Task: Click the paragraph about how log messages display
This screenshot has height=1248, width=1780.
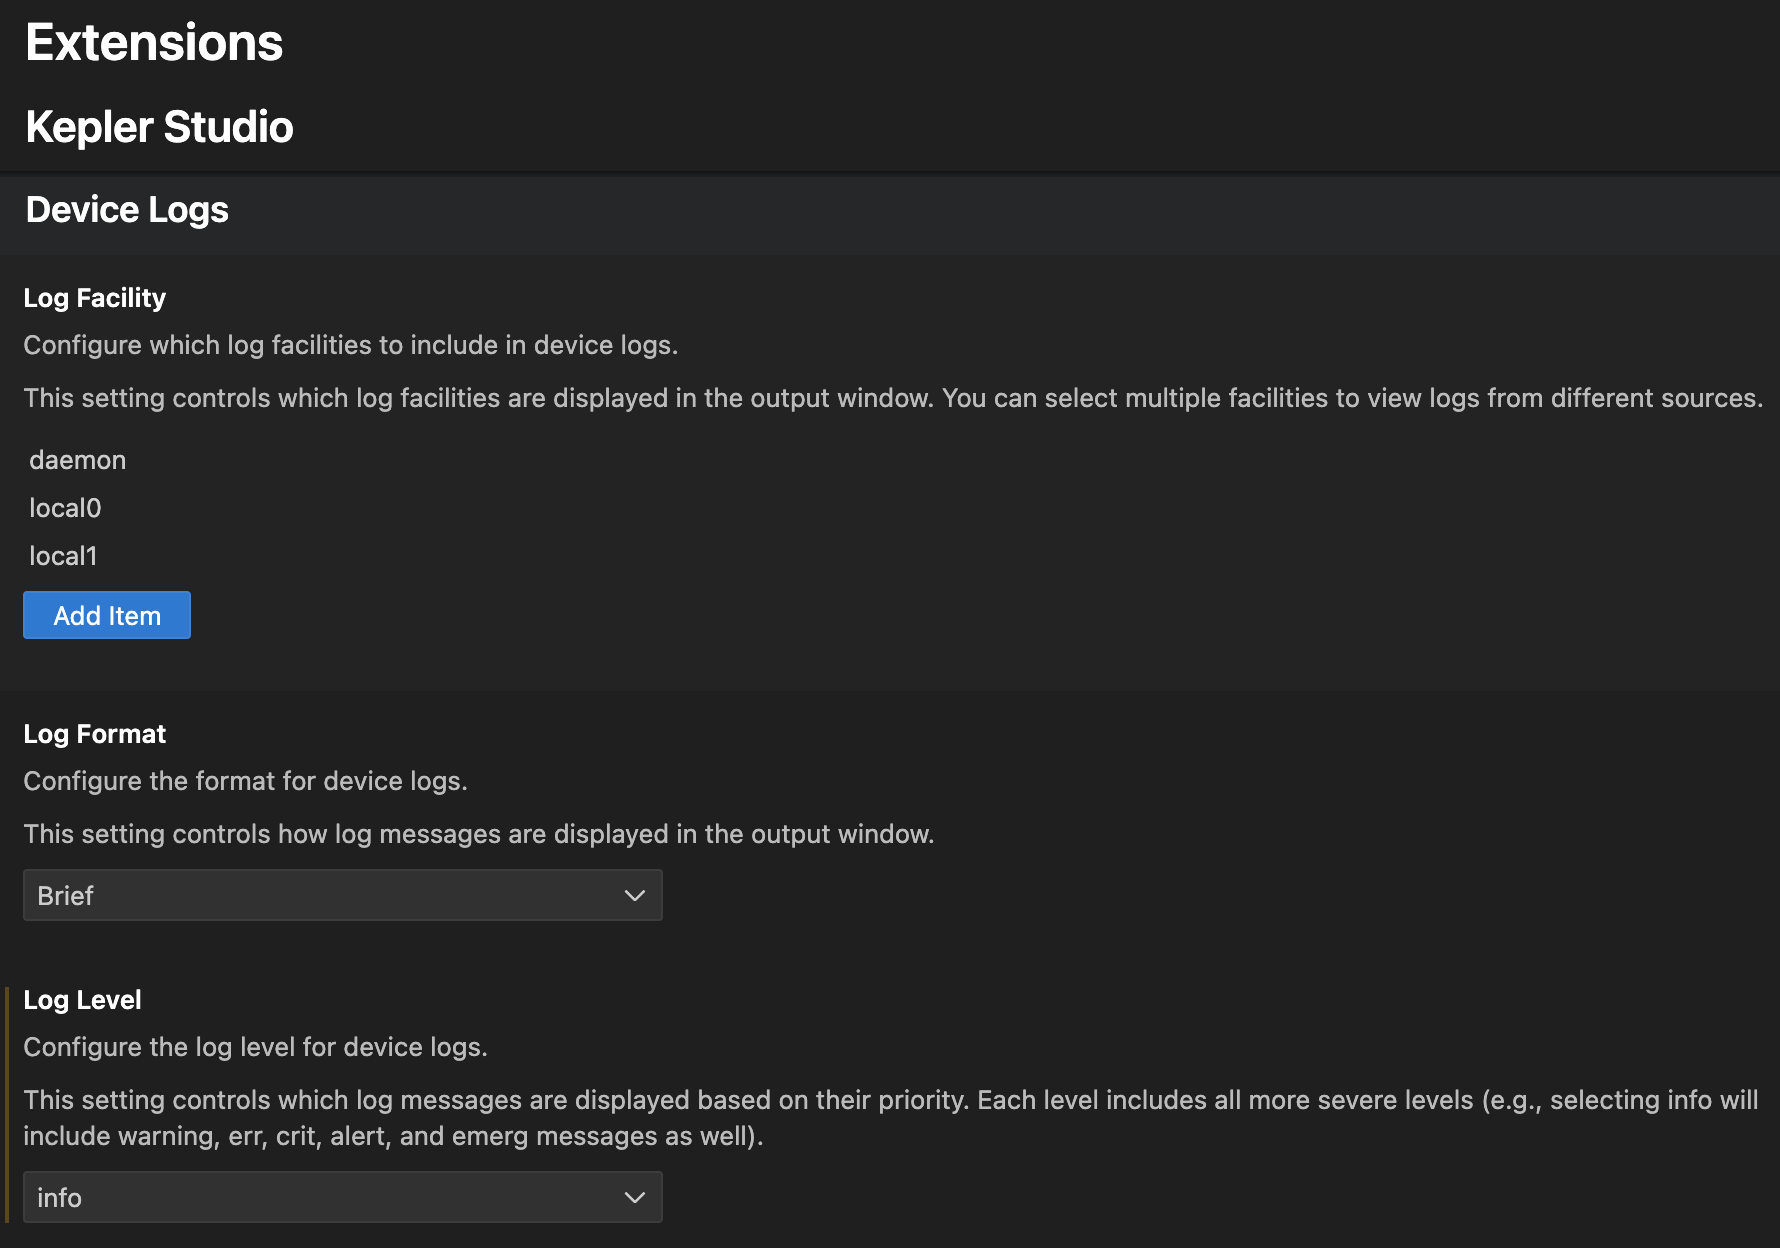Action: click(x=478, y=834)
